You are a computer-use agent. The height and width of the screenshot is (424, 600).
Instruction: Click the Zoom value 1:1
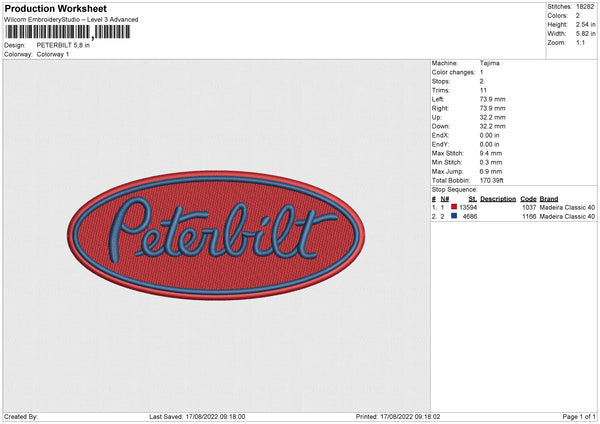[x=580, y=42]
